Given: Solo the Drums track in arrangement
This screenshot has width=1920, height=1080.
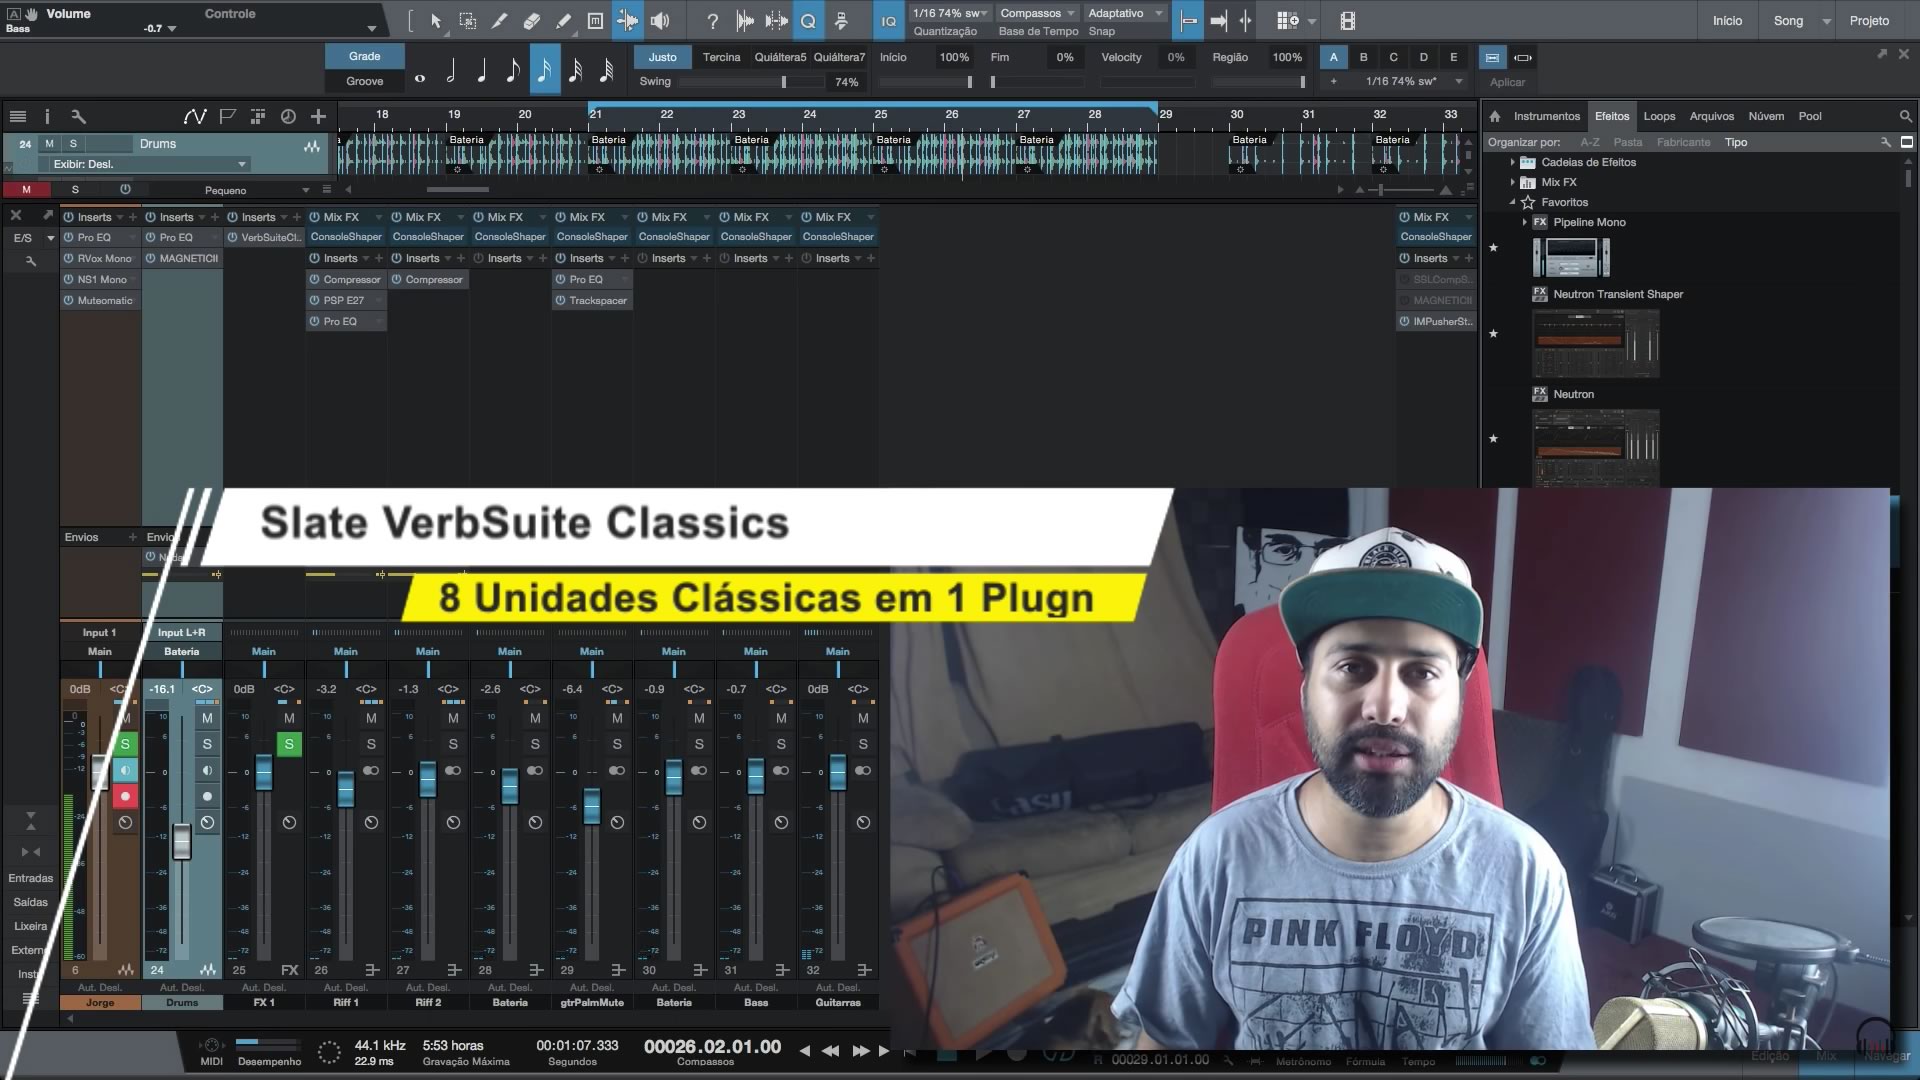Looking at the screenshot, I should pos(73,144).
